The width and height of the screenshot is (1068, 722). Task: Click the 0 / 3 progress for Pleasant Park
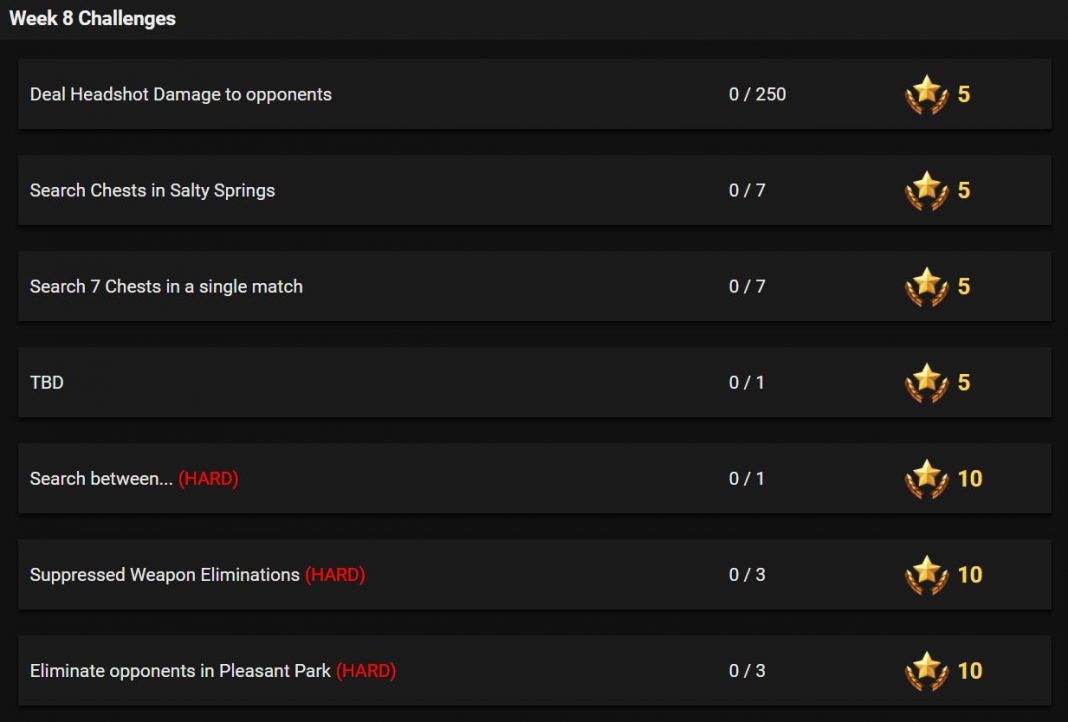pos(747,670)
